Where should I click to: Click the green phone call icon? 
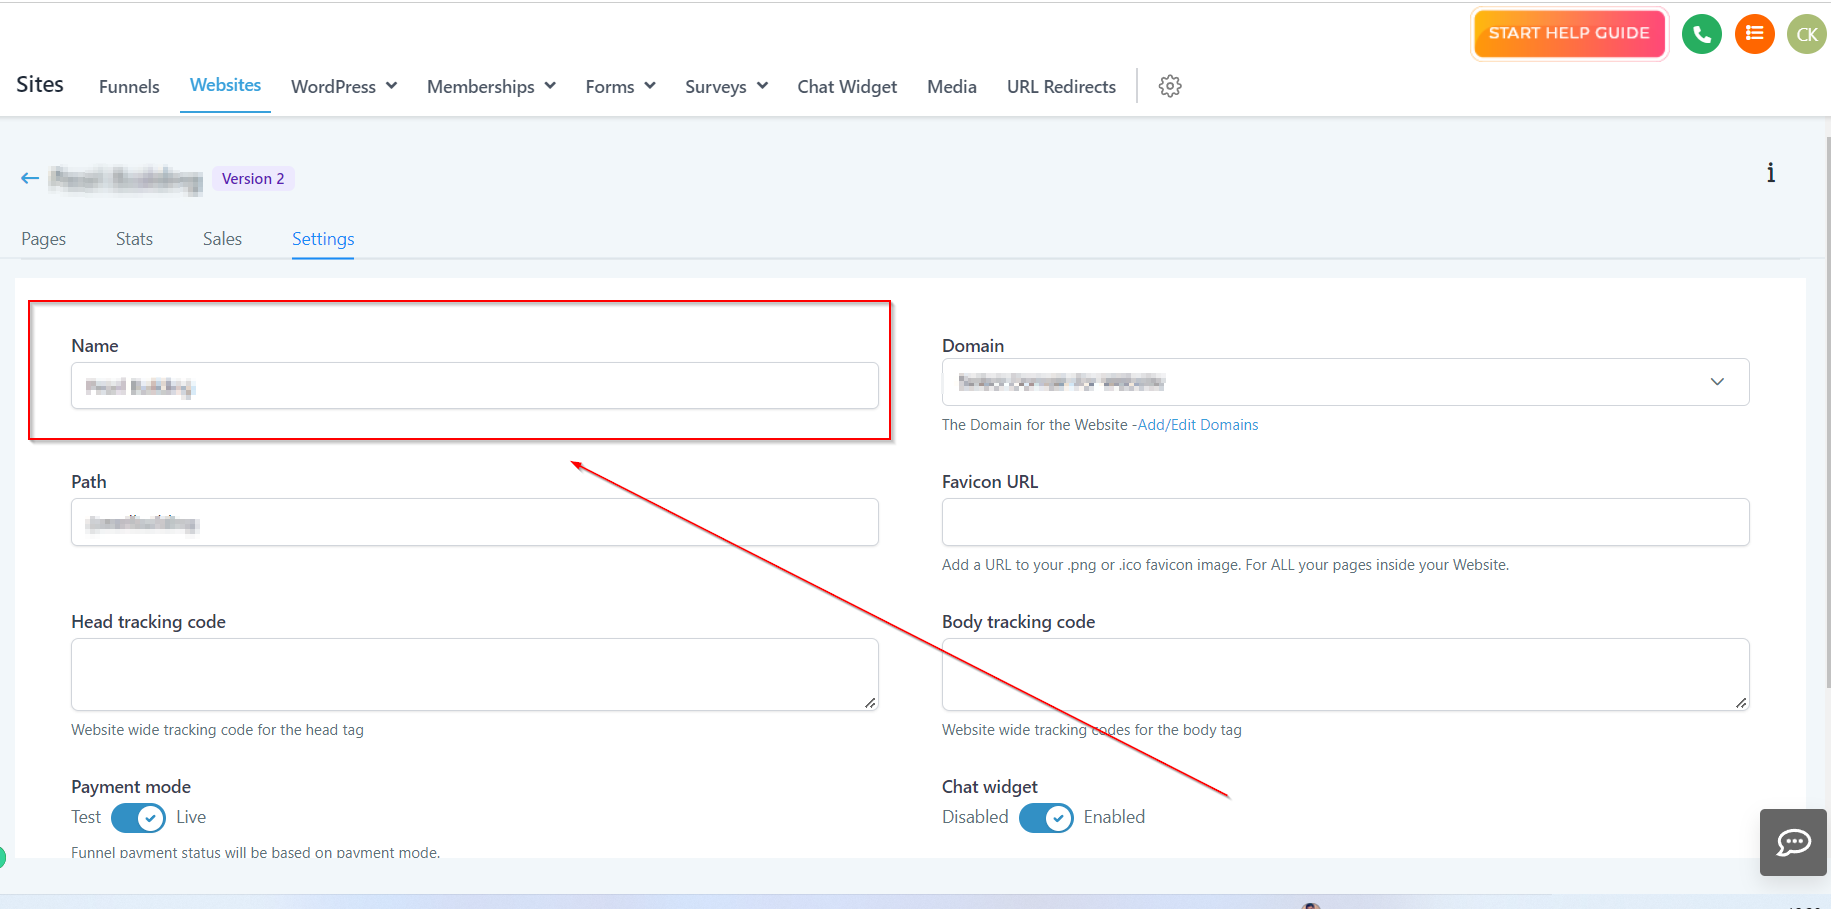pos(1701,34)
